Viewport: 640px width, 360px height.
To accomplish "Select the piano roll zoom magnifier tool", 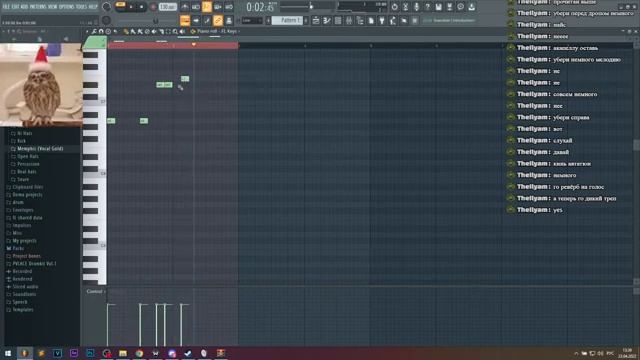I will [175, 31].
